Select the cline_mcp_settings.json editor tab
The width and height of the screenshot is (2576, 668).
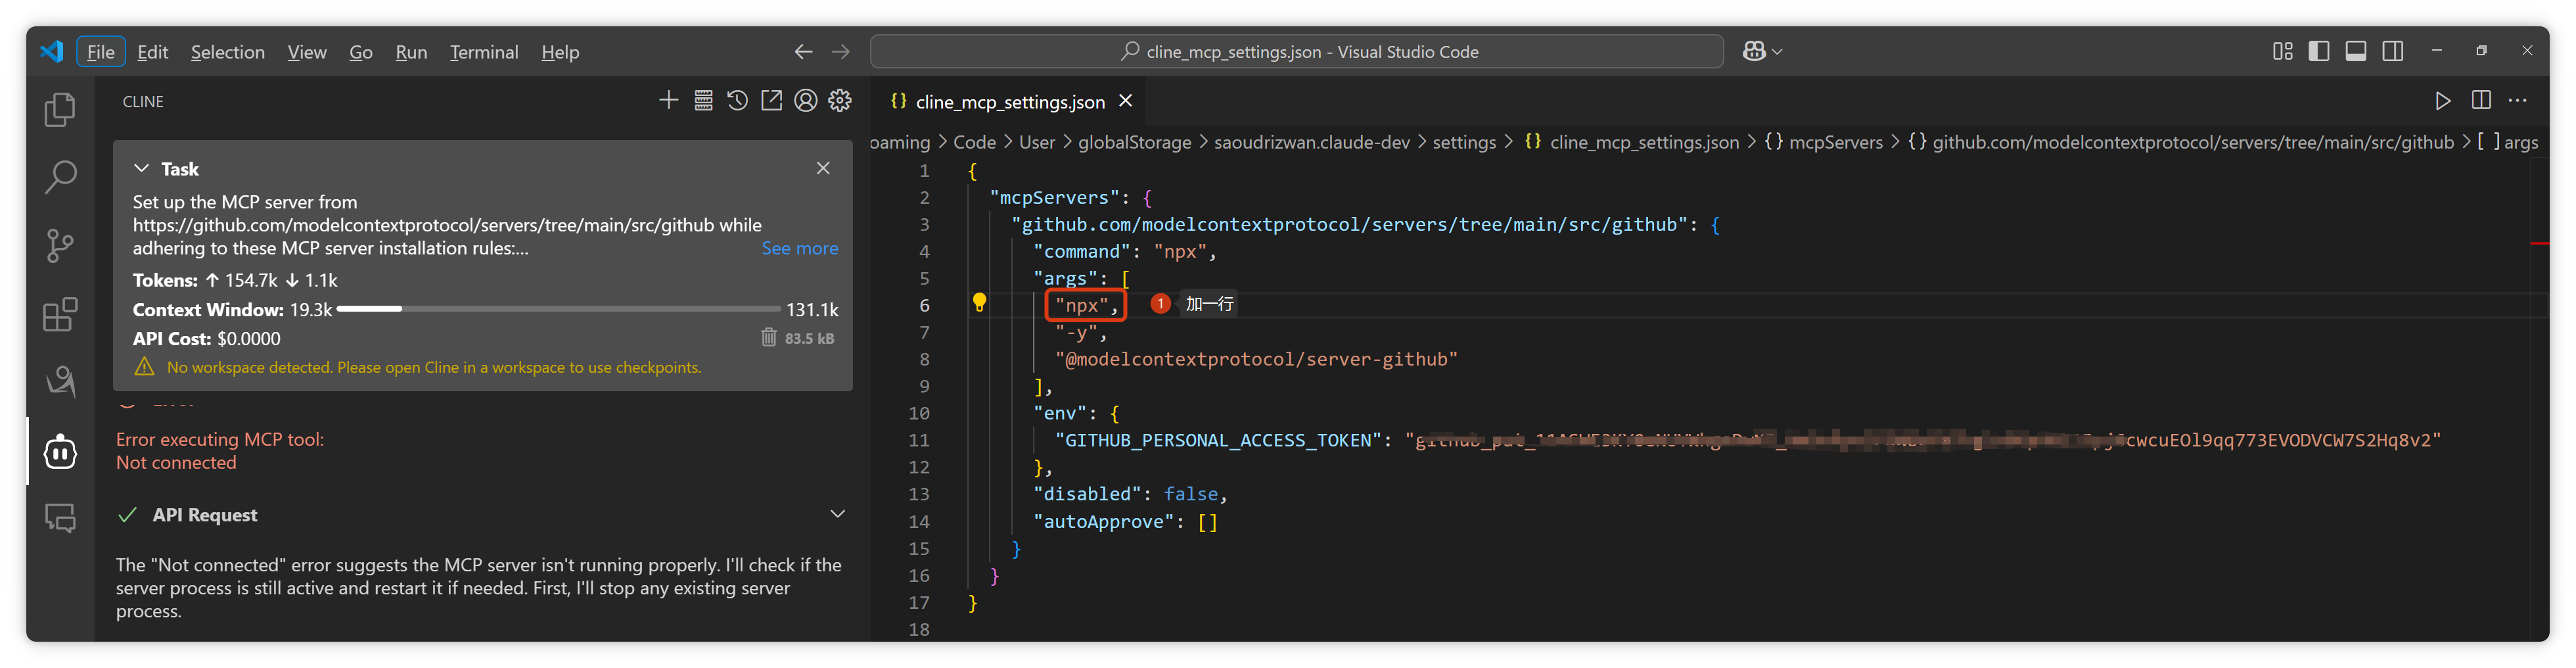click(1009, 102)
